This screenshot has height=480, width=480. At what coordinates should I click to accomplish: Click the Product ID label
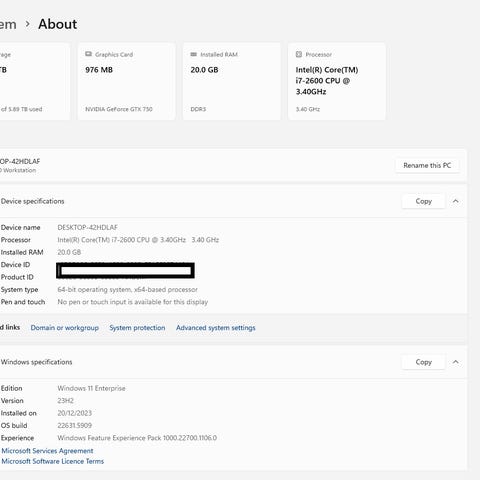pyautogui.click(x=17, y=277)
